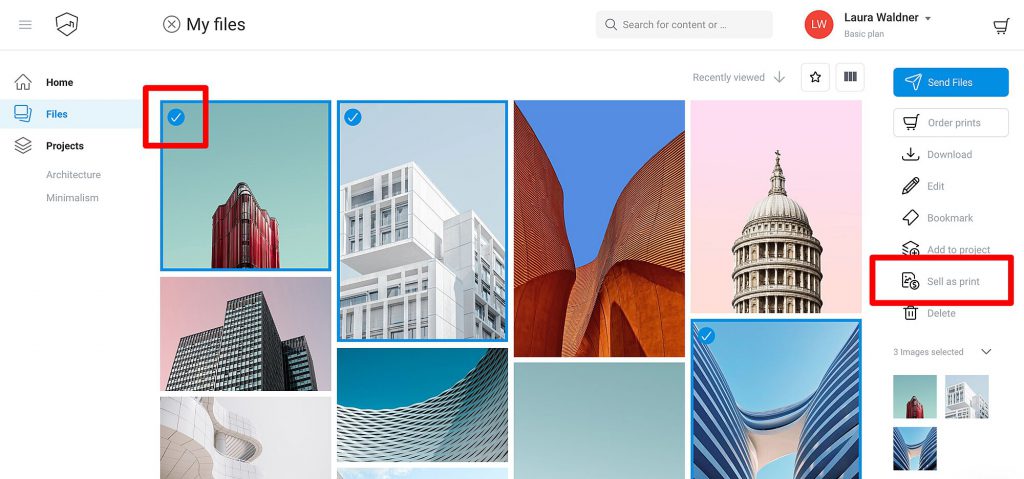1024x479 pixels.
Task: Click Edit action
Action: click(935, 186)
